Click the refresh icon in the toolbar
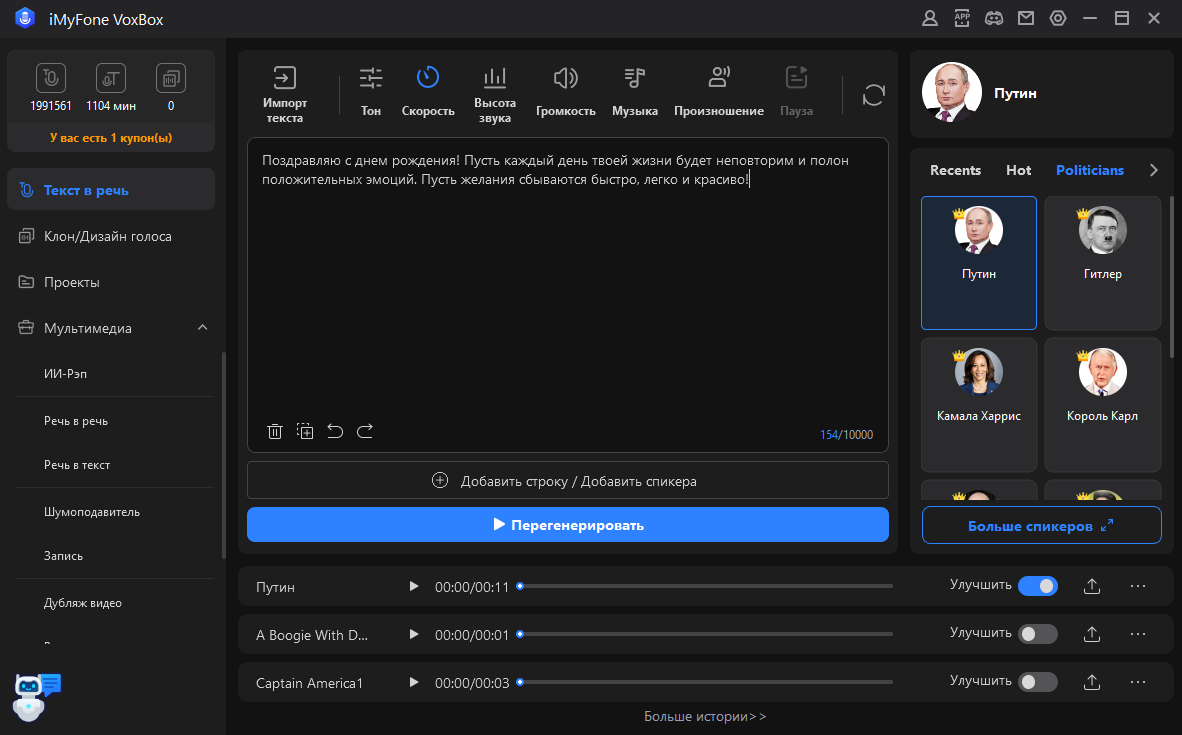Image resolution: width=1182 pixels, height=735 pixels. click(x=873, y=95)
